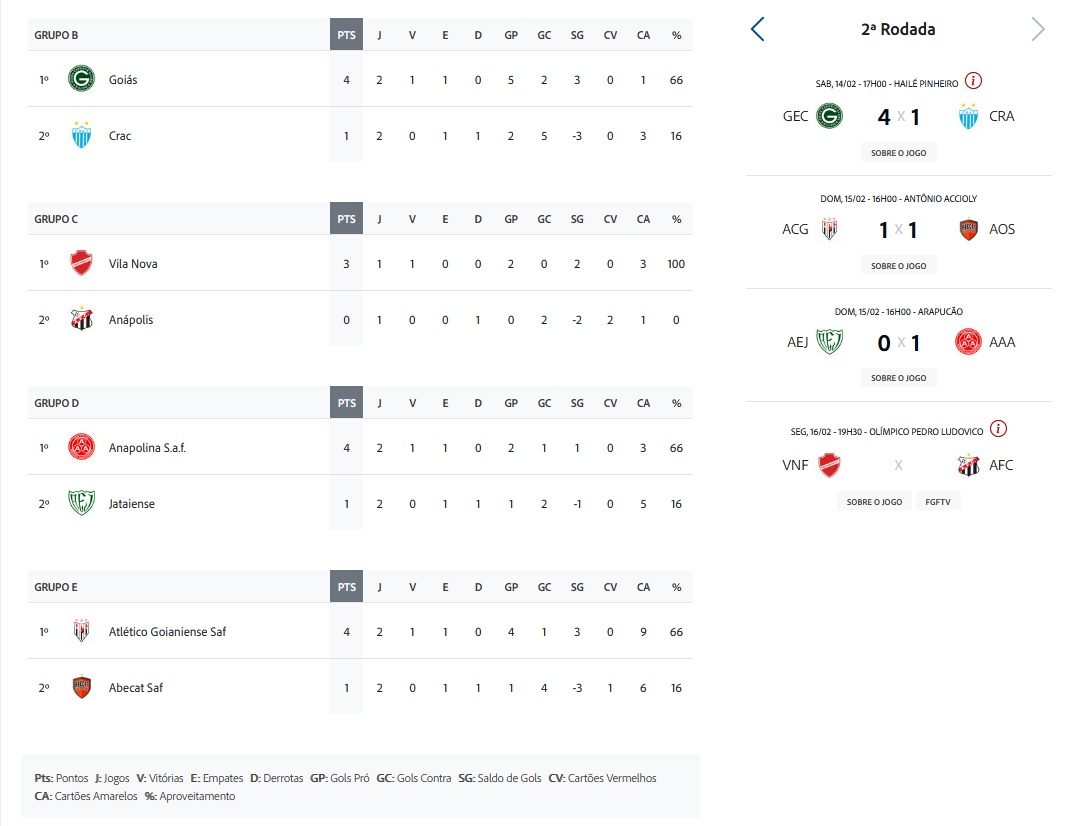The height and width of the screenshot is (826, 1069).
Task: Click the Anápolis crest in the standings table
Action: click(81, 320)
